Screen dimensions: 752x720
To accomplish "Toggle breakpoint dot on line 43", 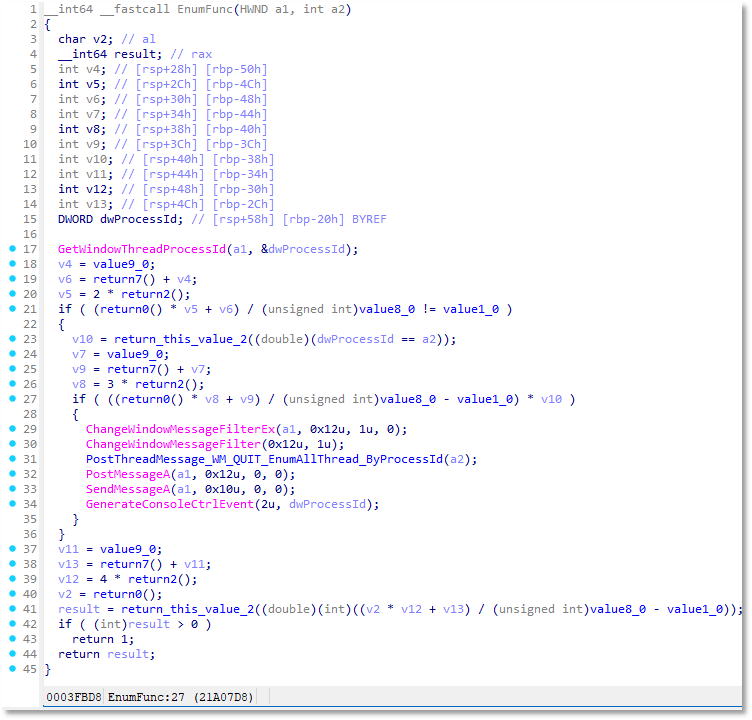I will pos(11,639).
